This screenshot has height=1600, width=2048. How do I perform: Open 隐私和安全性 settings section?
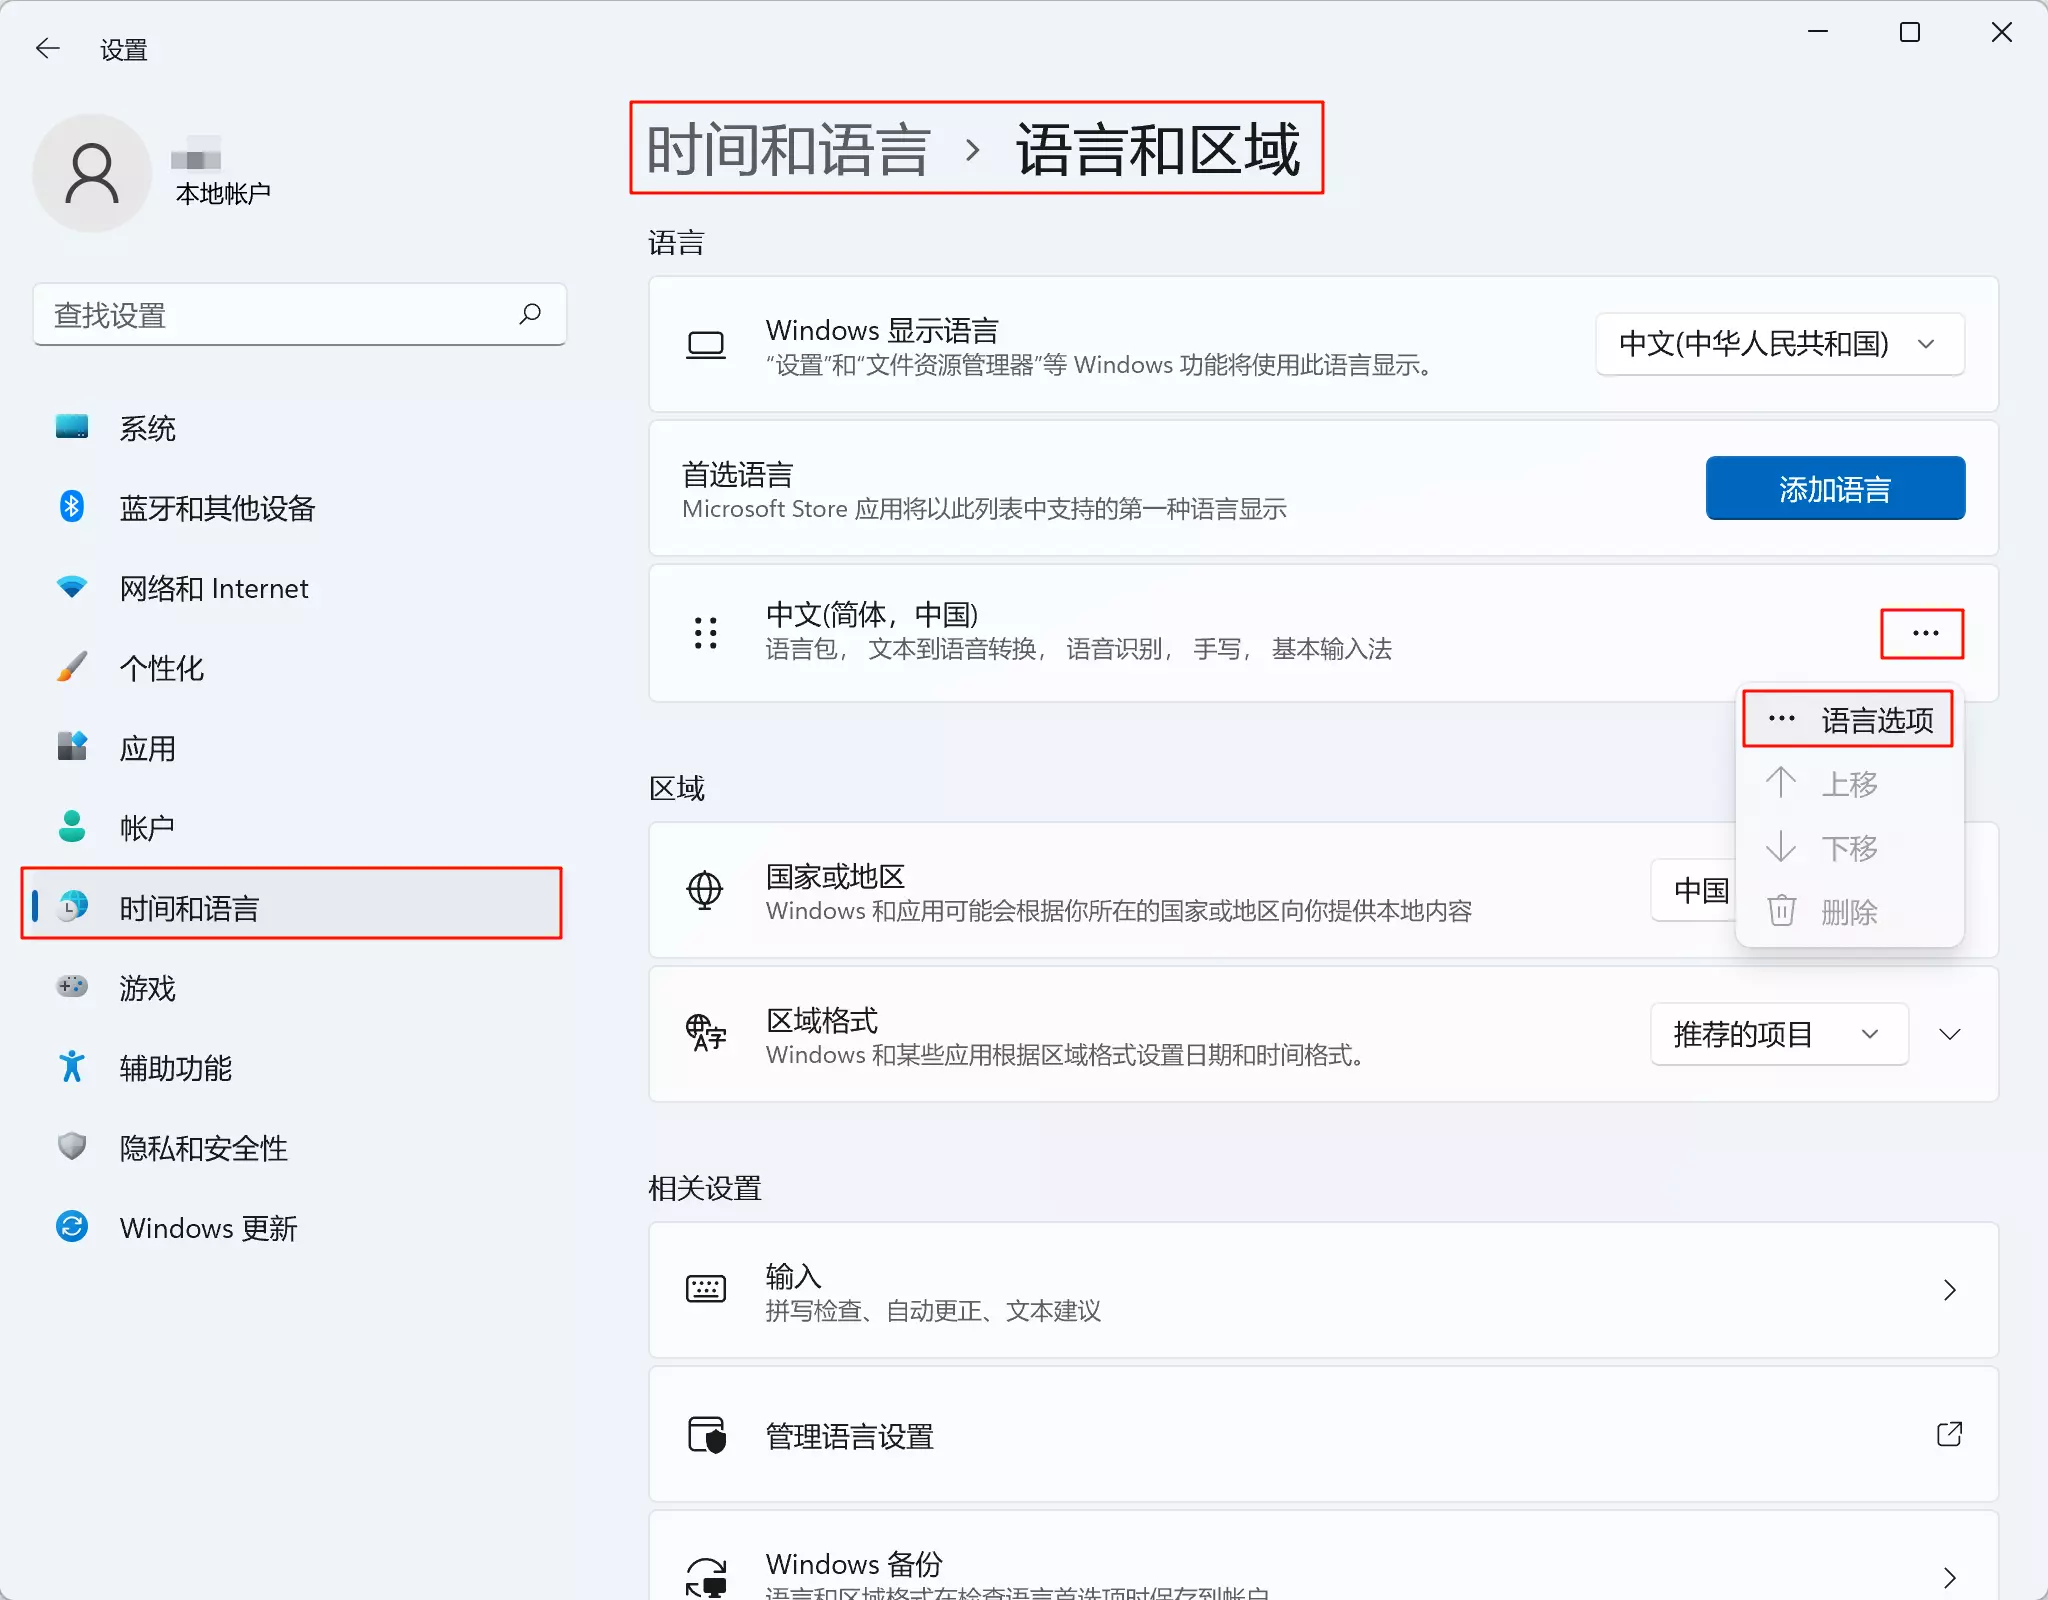(x=202, y=1148)
